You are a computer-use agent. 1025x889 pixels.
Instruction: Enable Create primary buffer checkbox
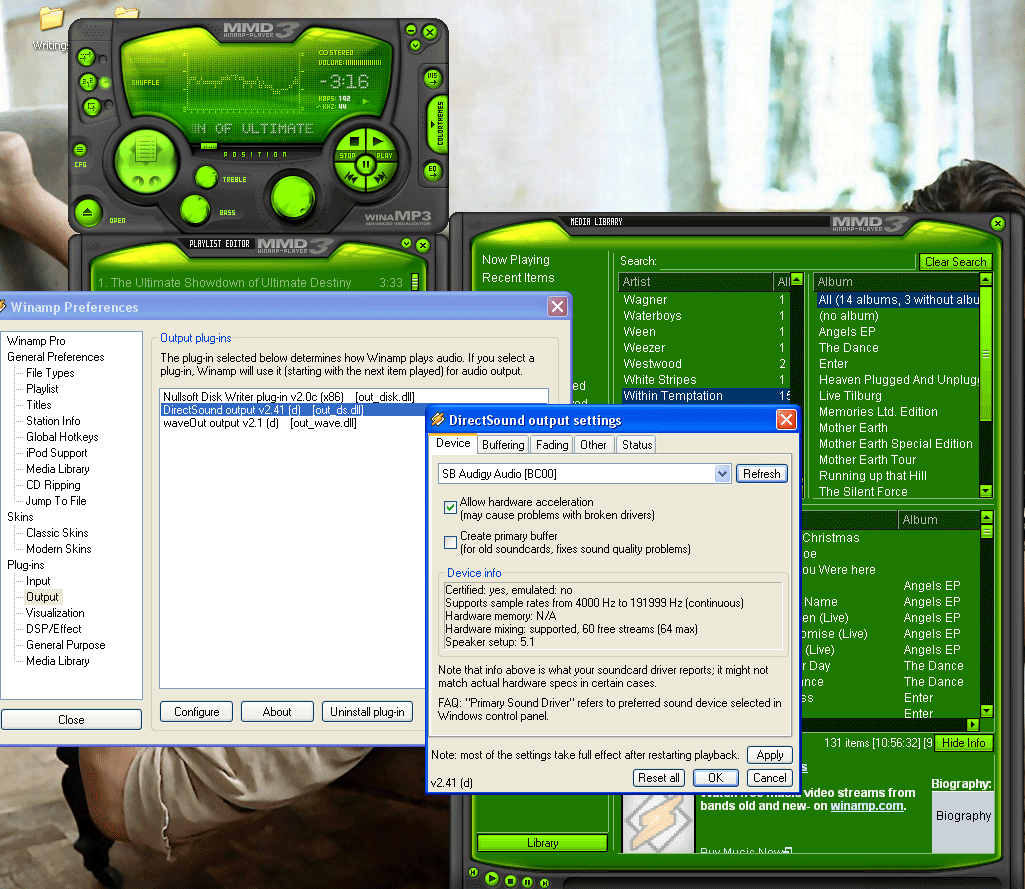[x=450, y=542]
